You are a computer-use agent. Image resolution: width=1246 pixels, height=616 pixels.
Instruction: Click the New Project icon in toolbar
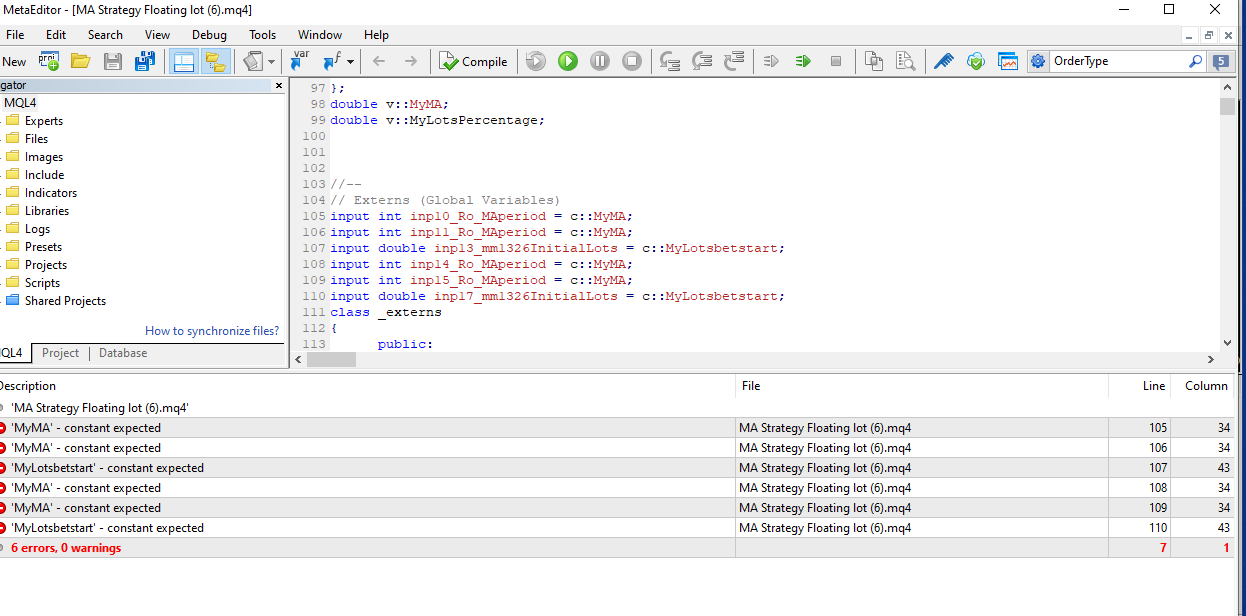[48, 61]
